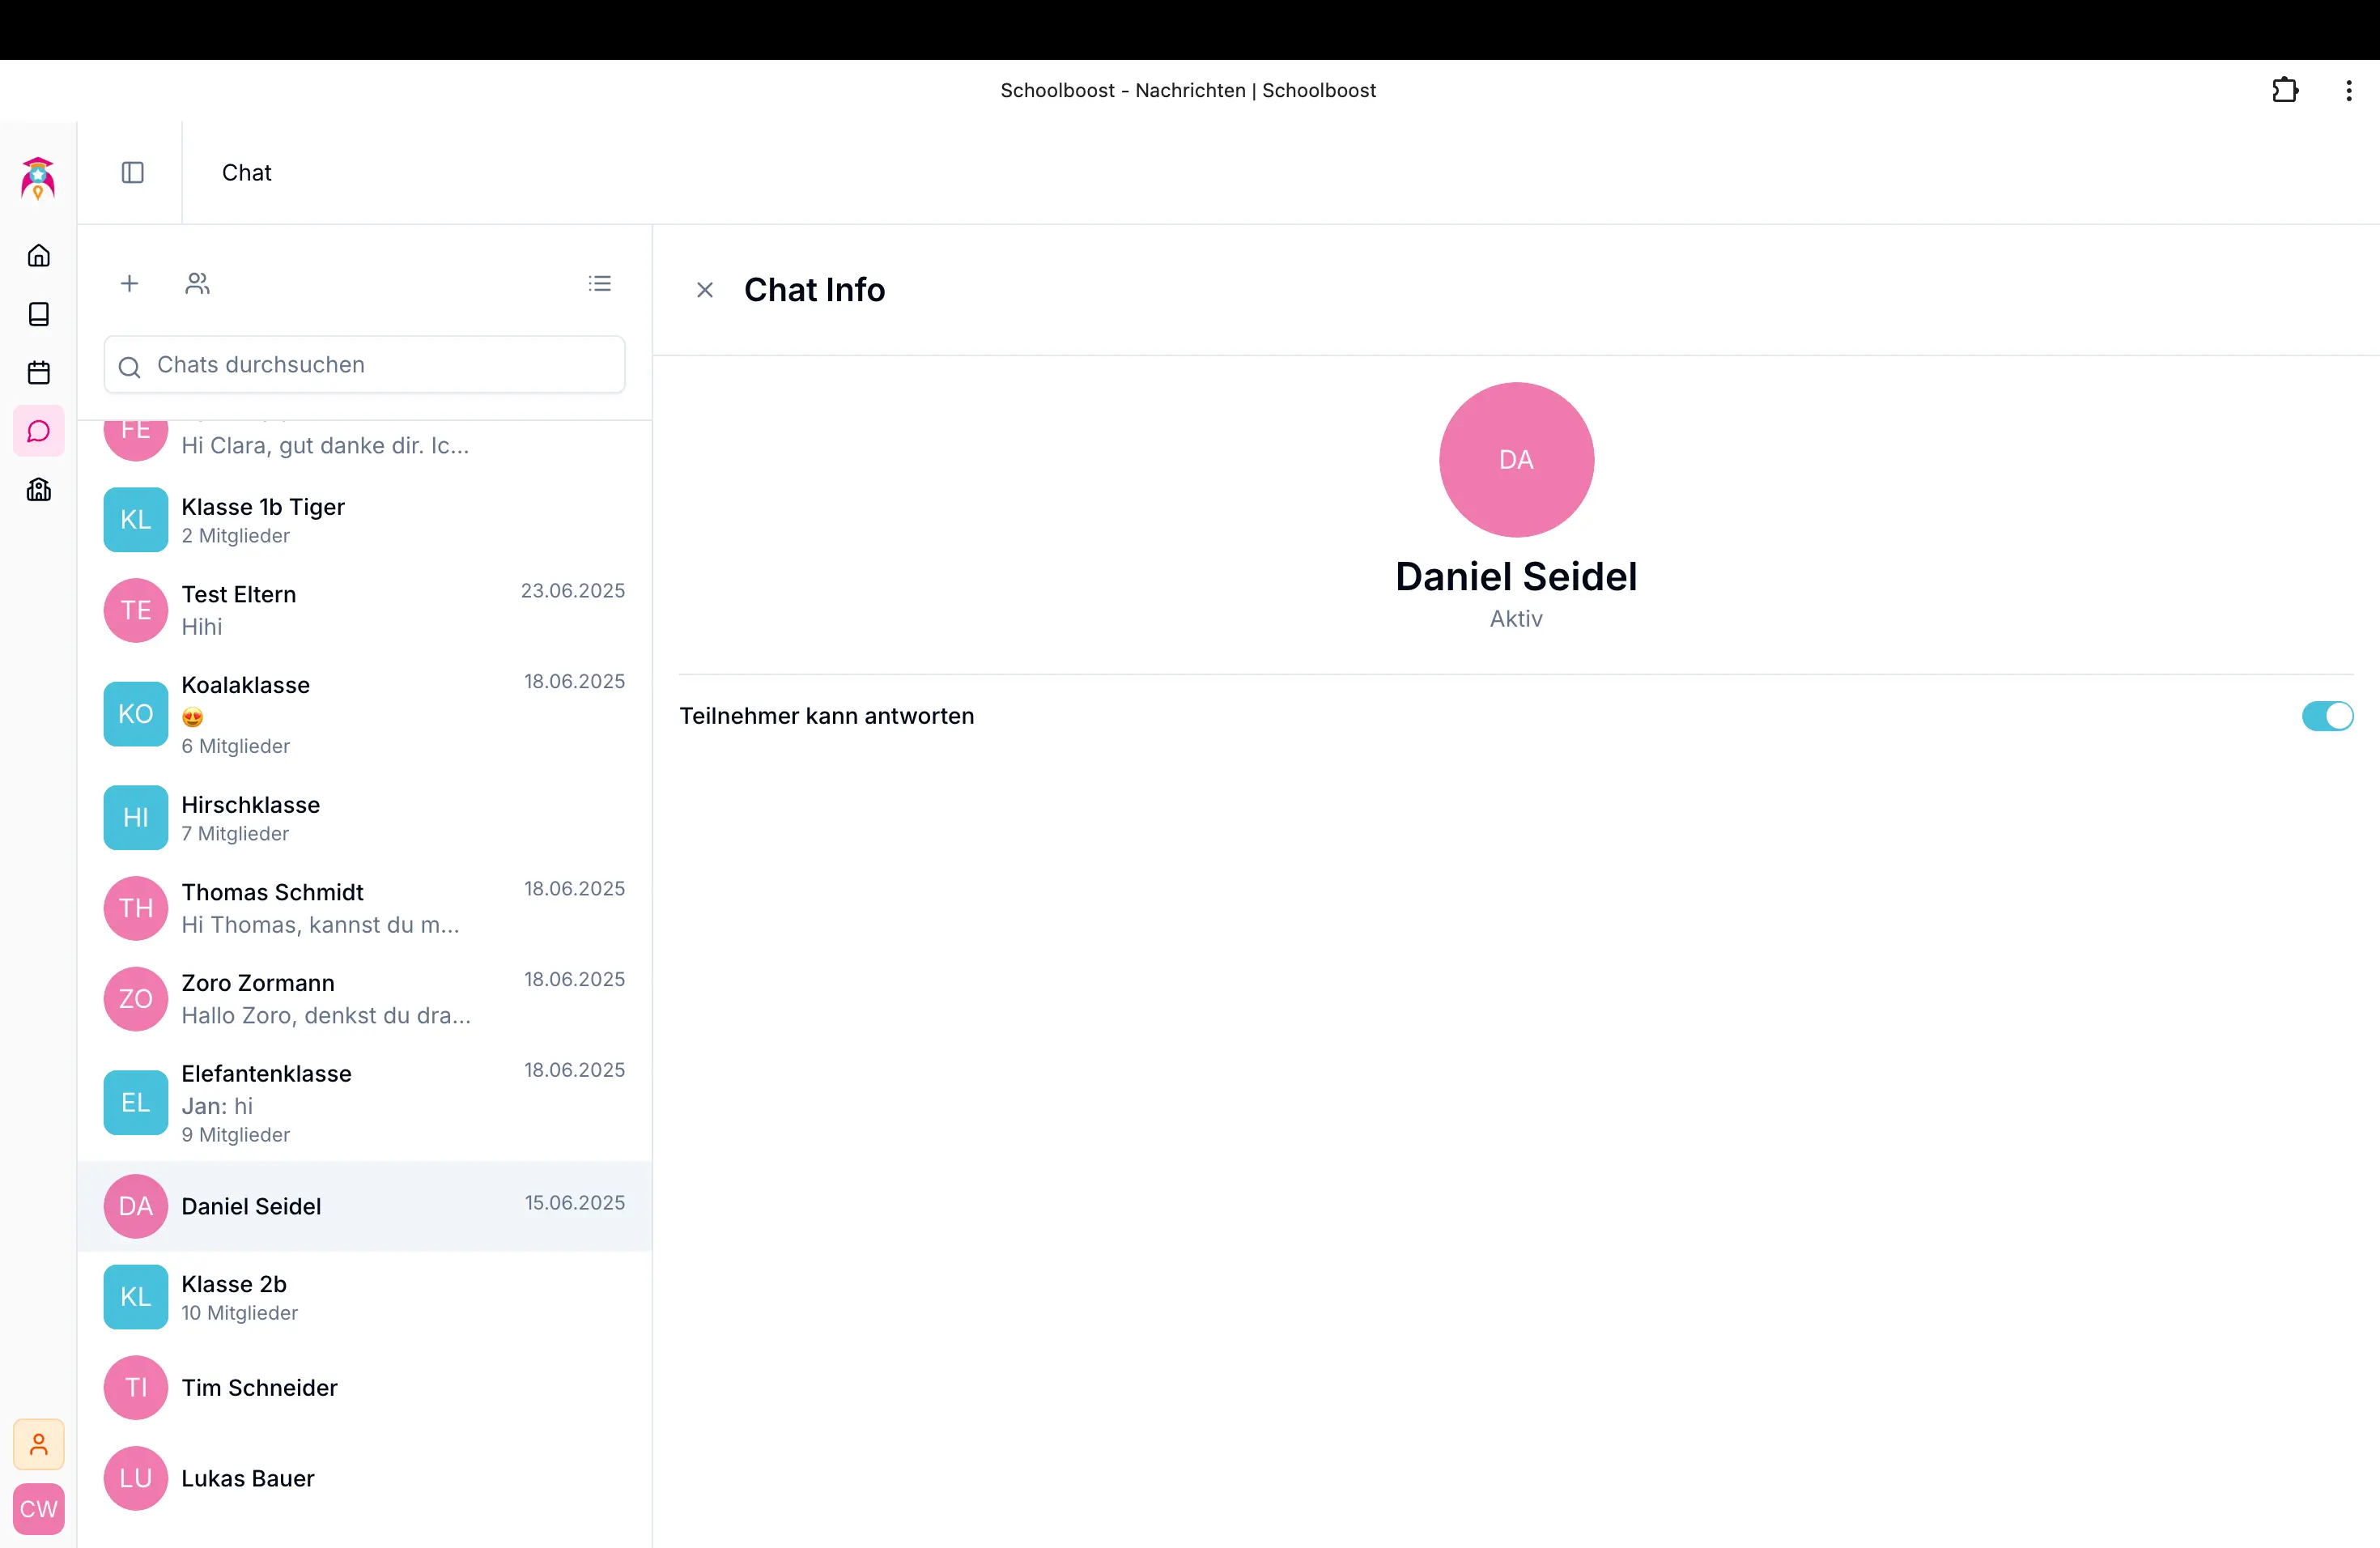2380x1548 pixels.
Task: Open browser three-dot menu
Action: [x=2348, y=91]
